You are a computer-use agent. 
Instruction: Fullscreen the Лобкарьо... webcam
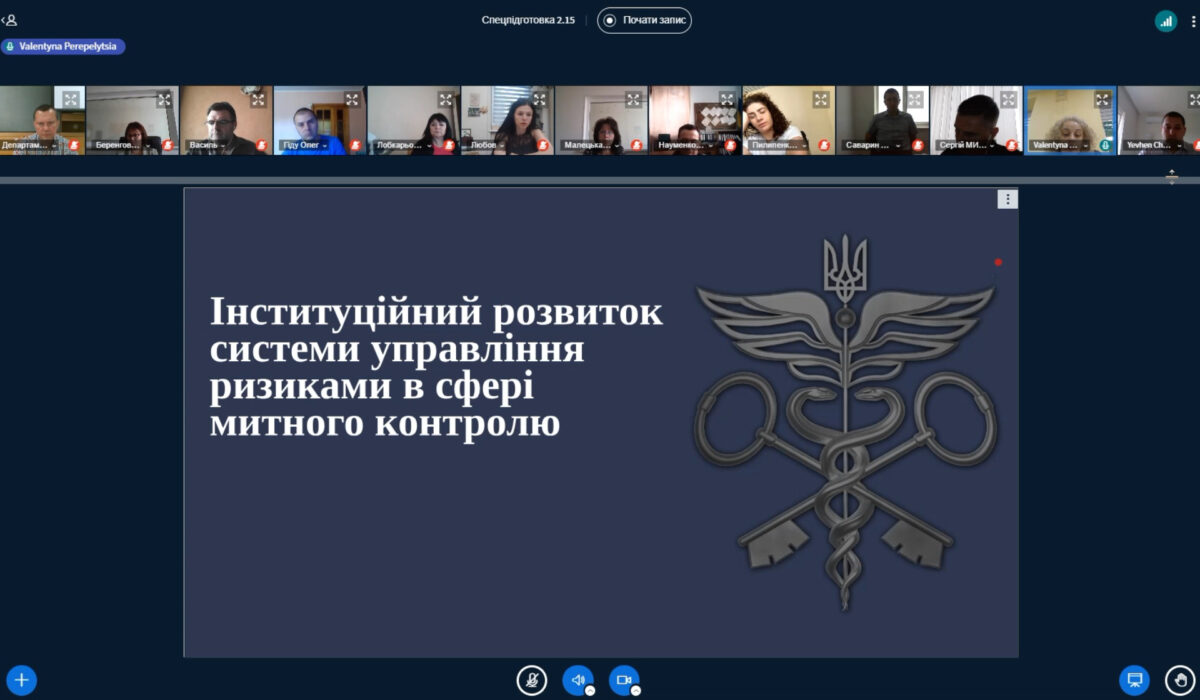pyautogui.click(x=446, y=99)
